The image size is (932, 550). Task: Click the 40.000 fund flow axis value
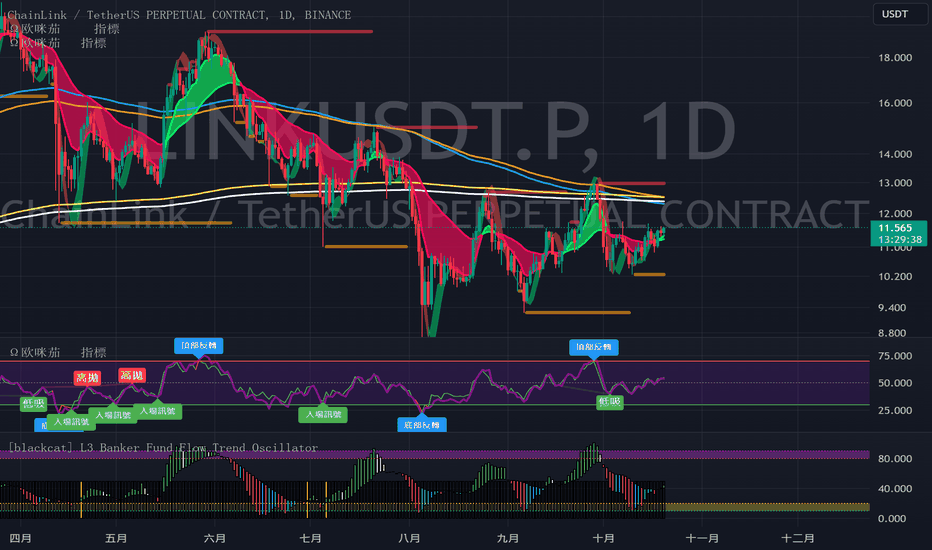[895, 489]
